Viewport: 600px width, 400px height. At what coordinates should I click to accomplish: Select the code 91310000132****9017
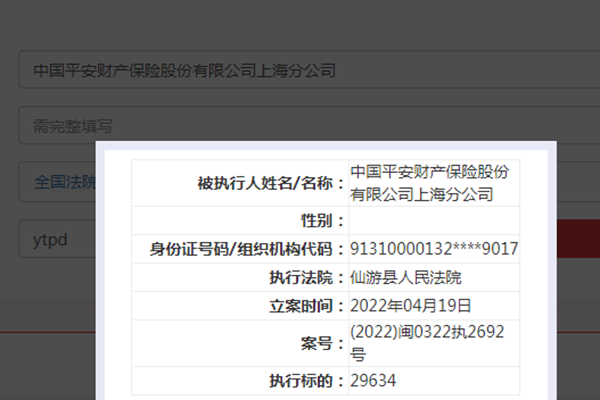pos(434,249)
